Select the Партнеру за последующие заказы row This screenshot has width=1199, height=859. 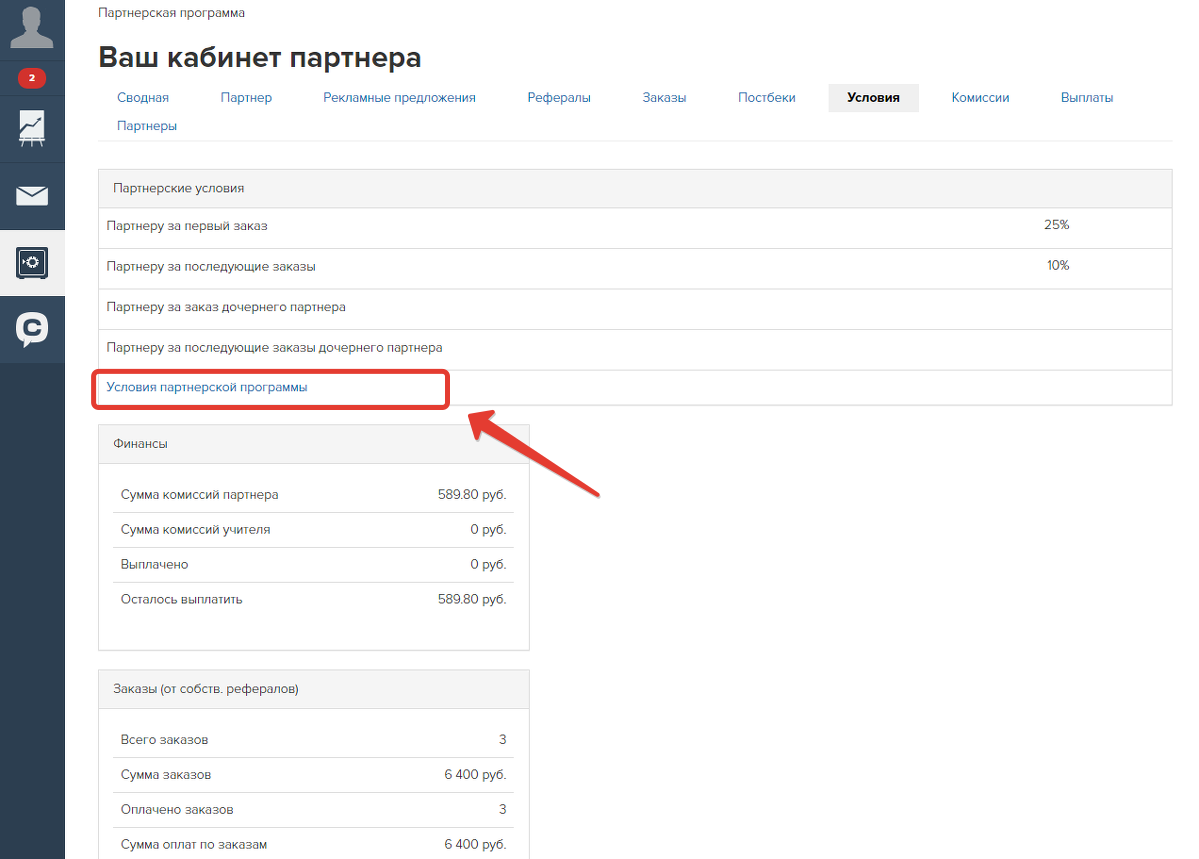[635, 268]
